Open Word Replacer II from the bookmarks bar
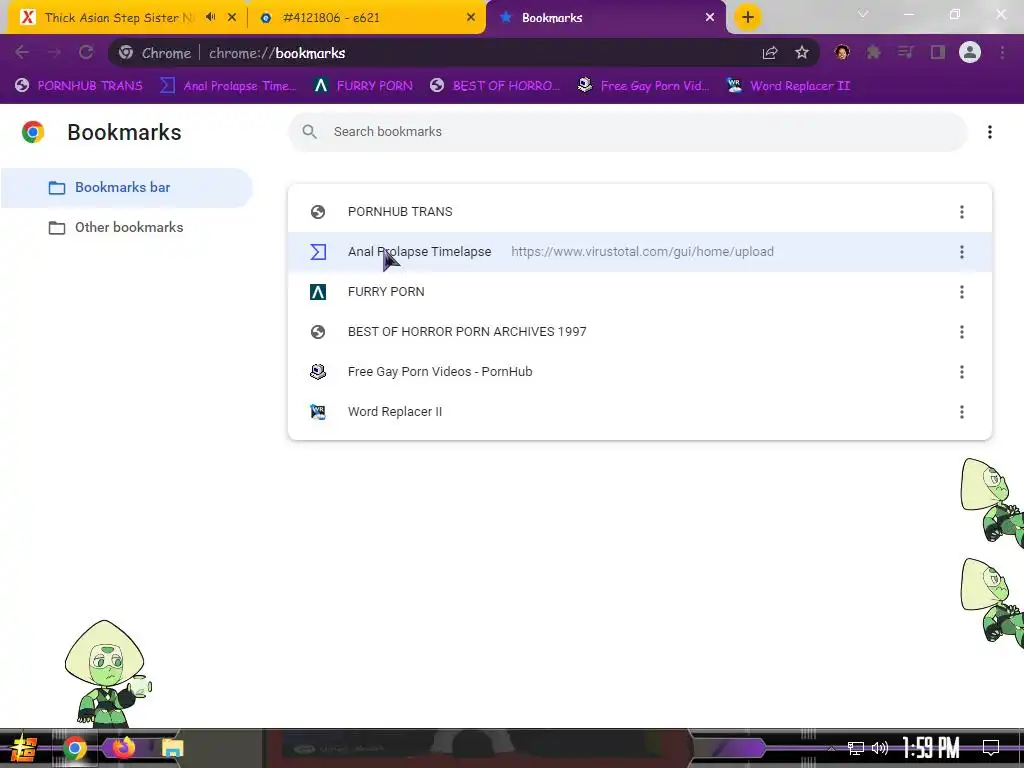 pos(788,86)
